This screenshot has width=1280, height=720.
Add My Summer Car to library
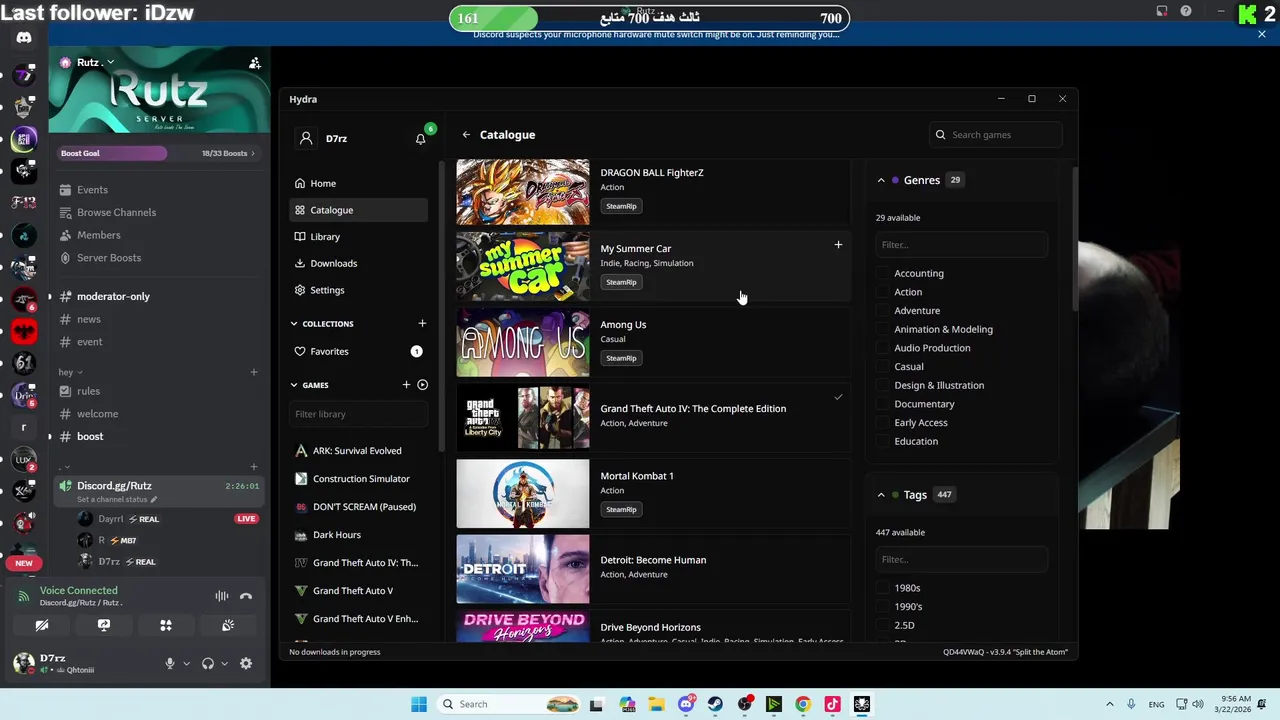tap(838, 245)
